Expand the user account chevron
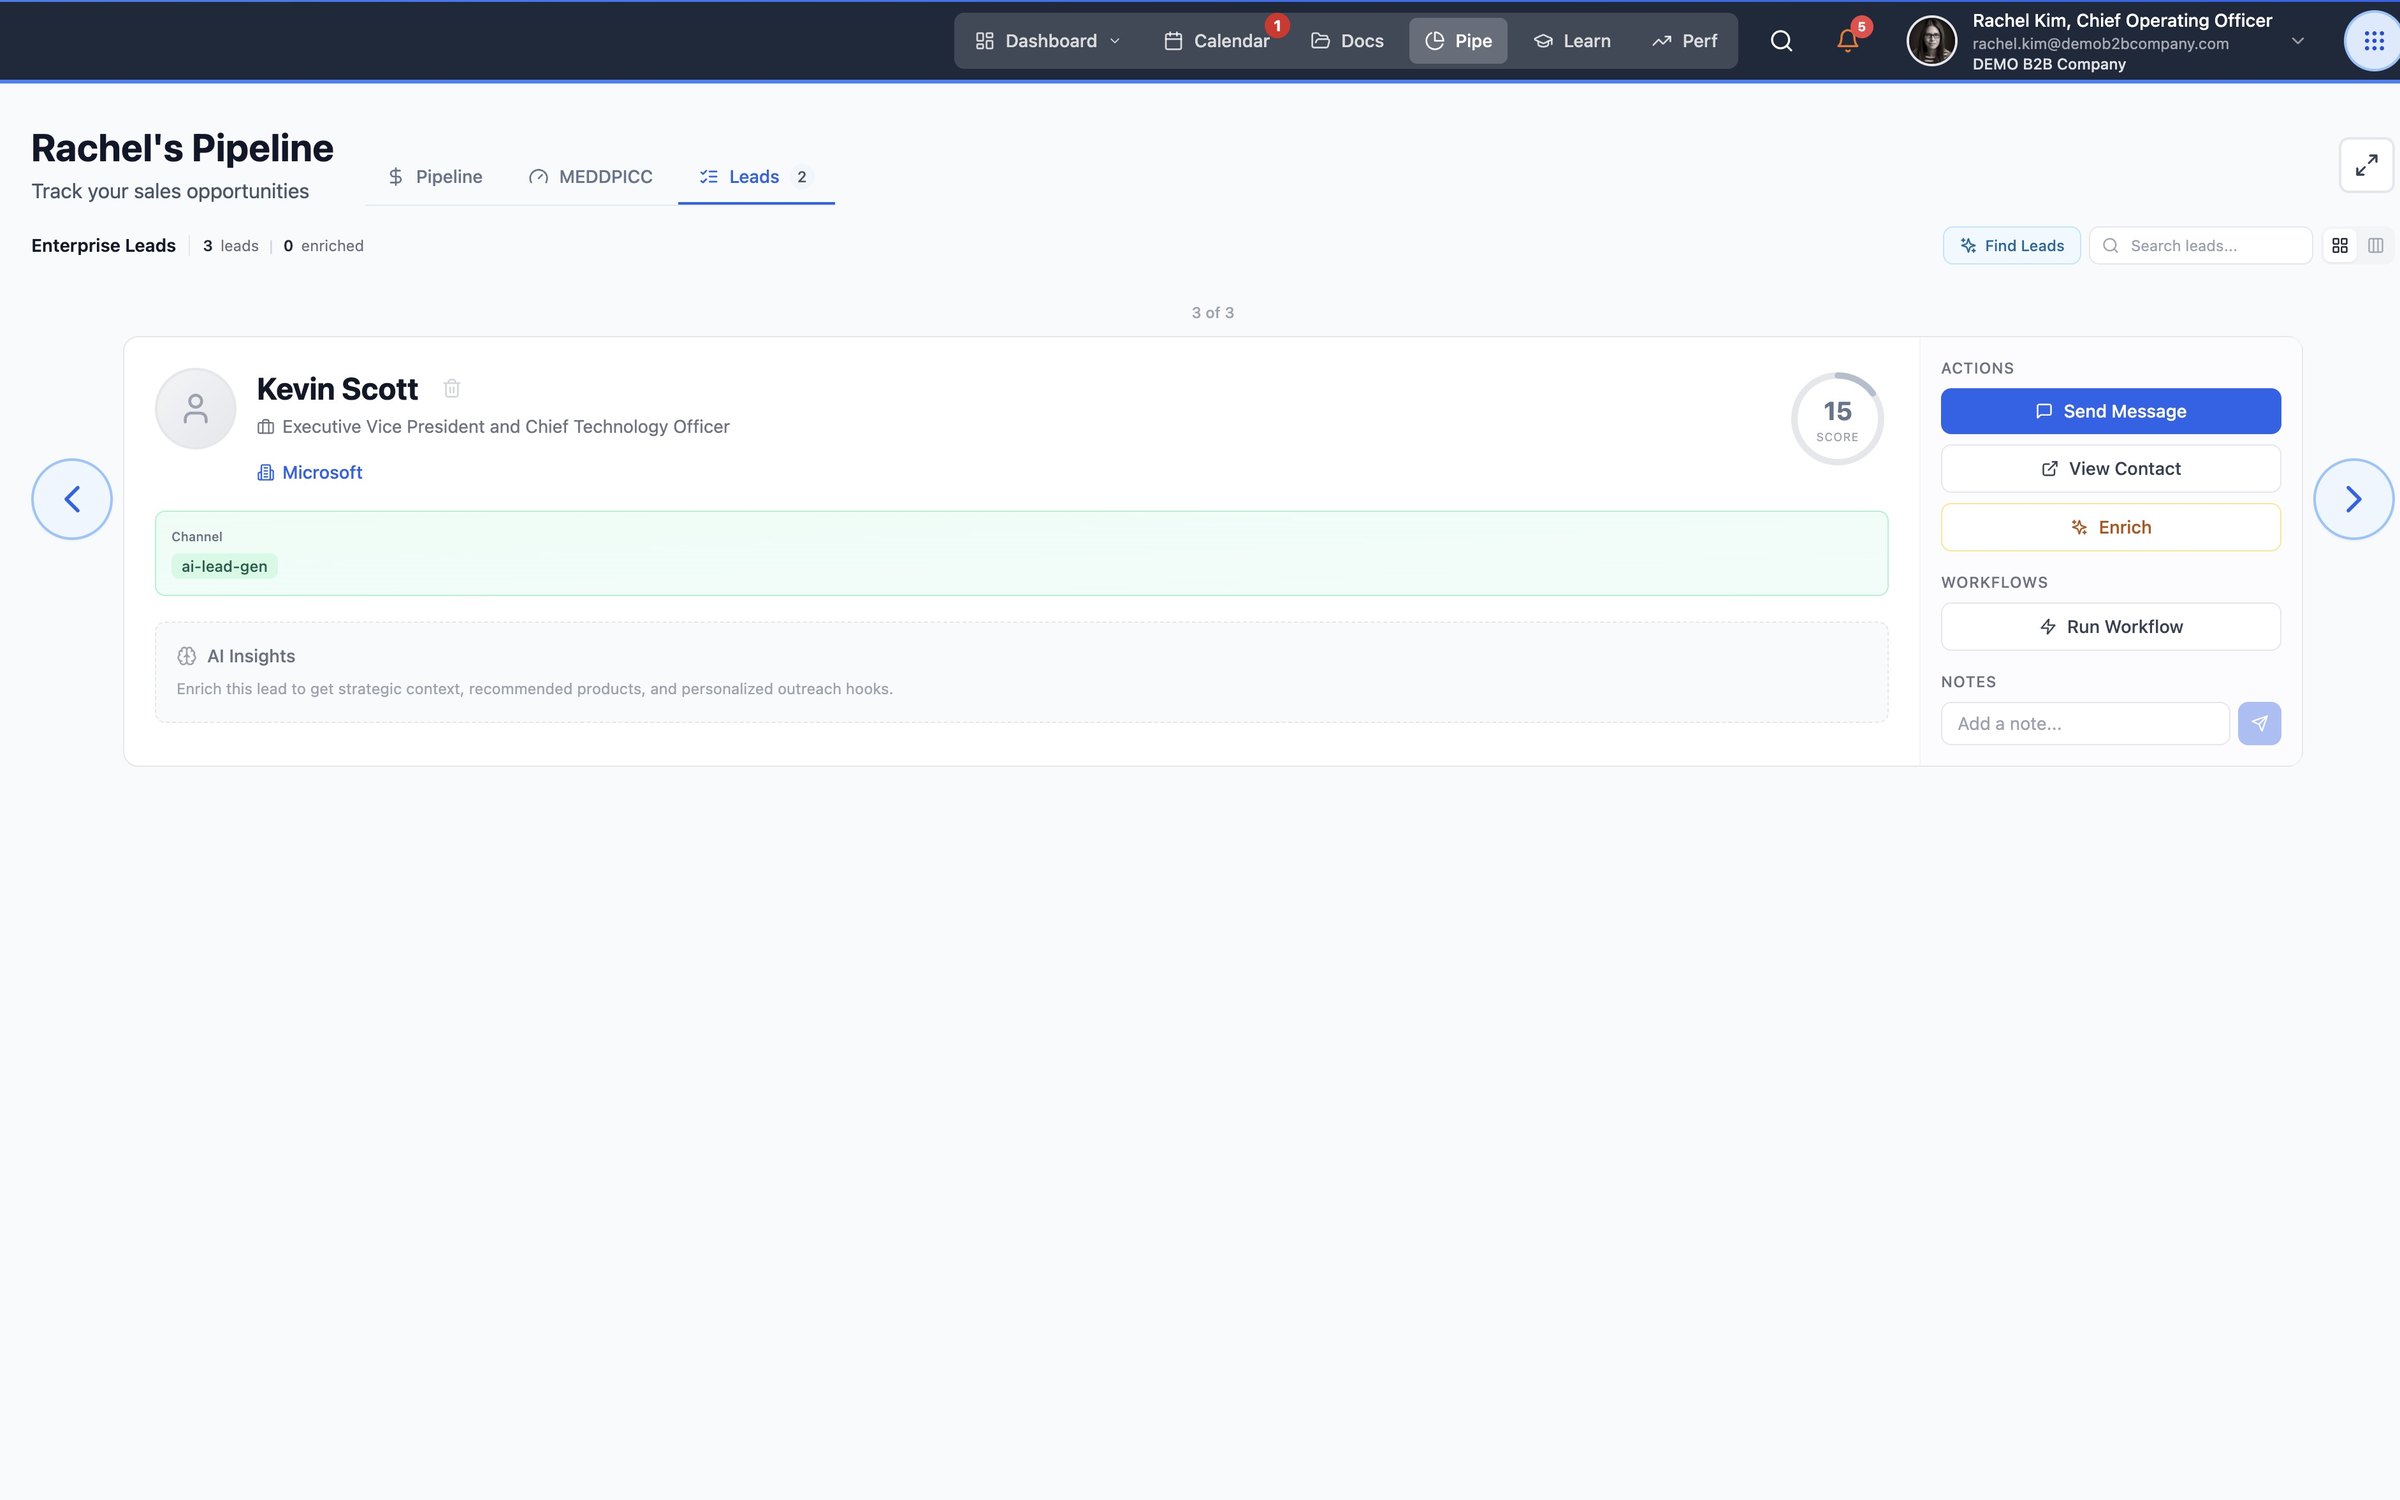 [2297, 41]
